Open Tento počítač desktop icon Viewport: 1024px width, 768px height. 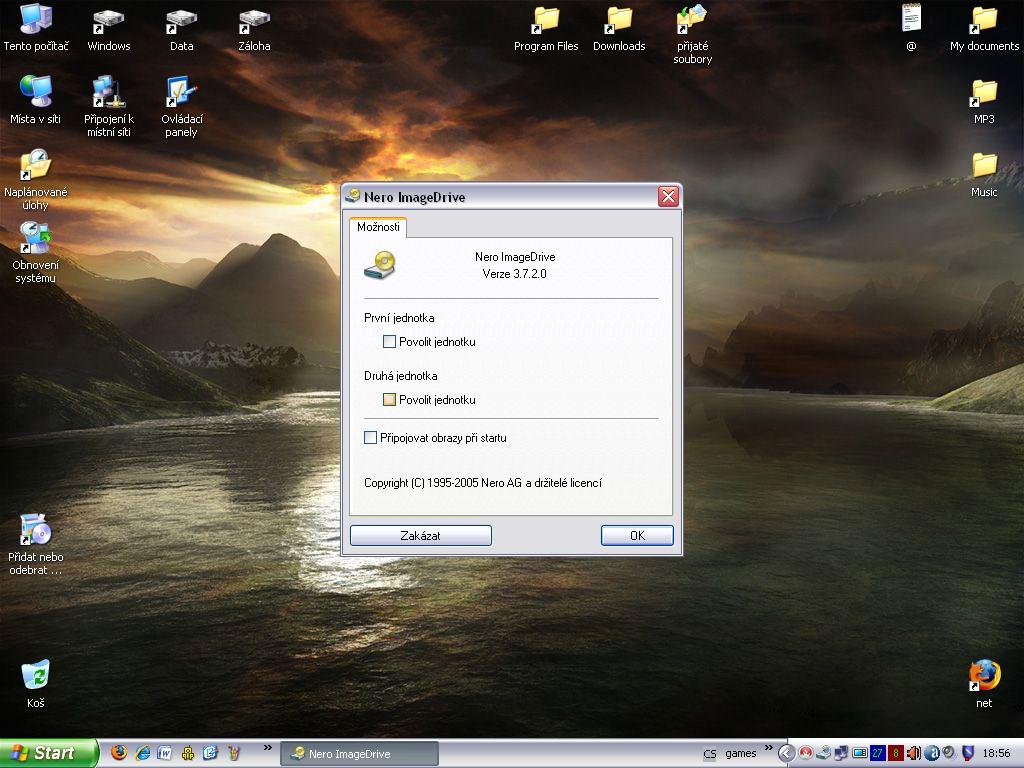tap(36, 20)
